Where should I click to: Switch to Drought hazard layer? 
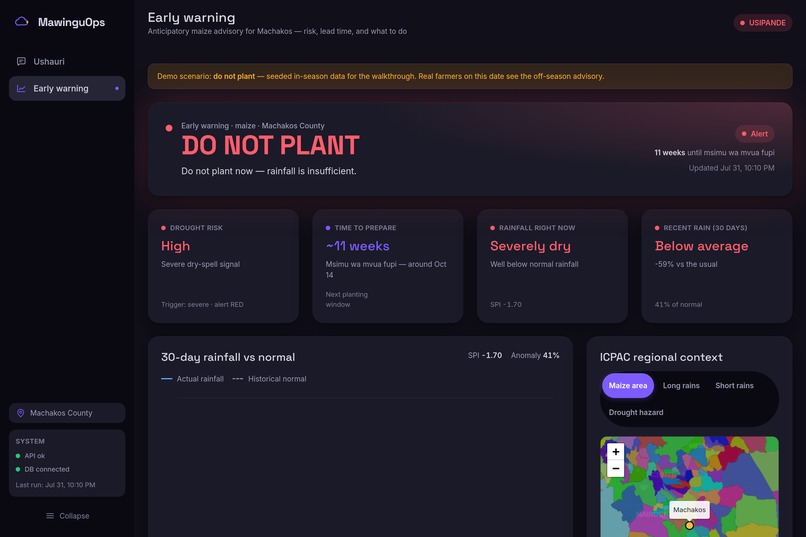coord(636,412)
